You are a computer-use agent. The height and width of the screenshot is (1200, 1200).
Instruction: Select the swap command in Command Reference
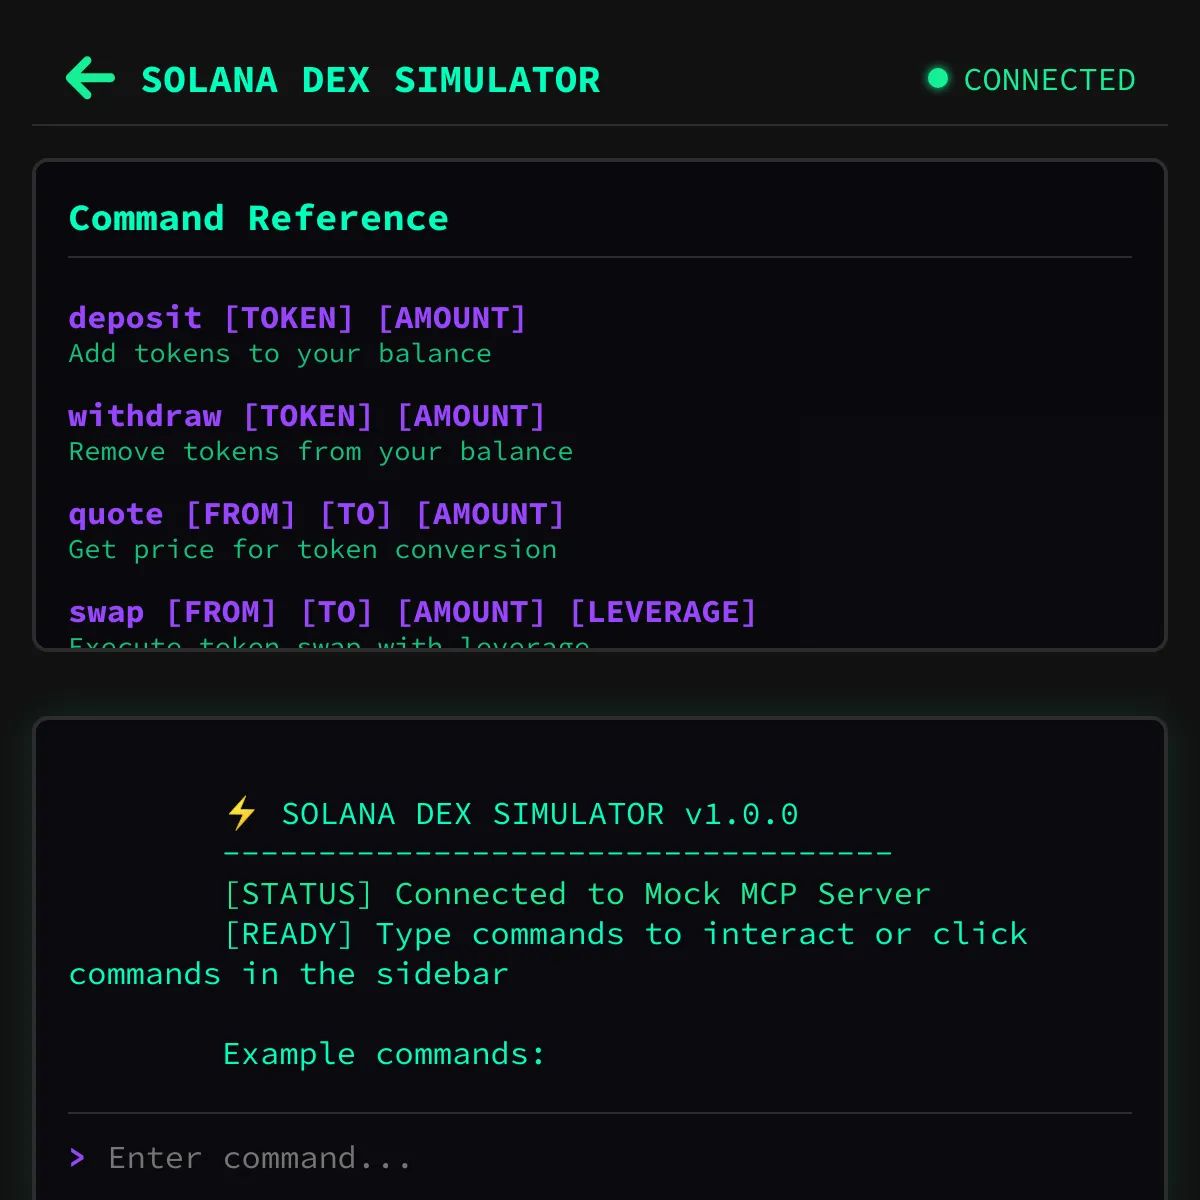pyautogui.click(x=412, y=611)
